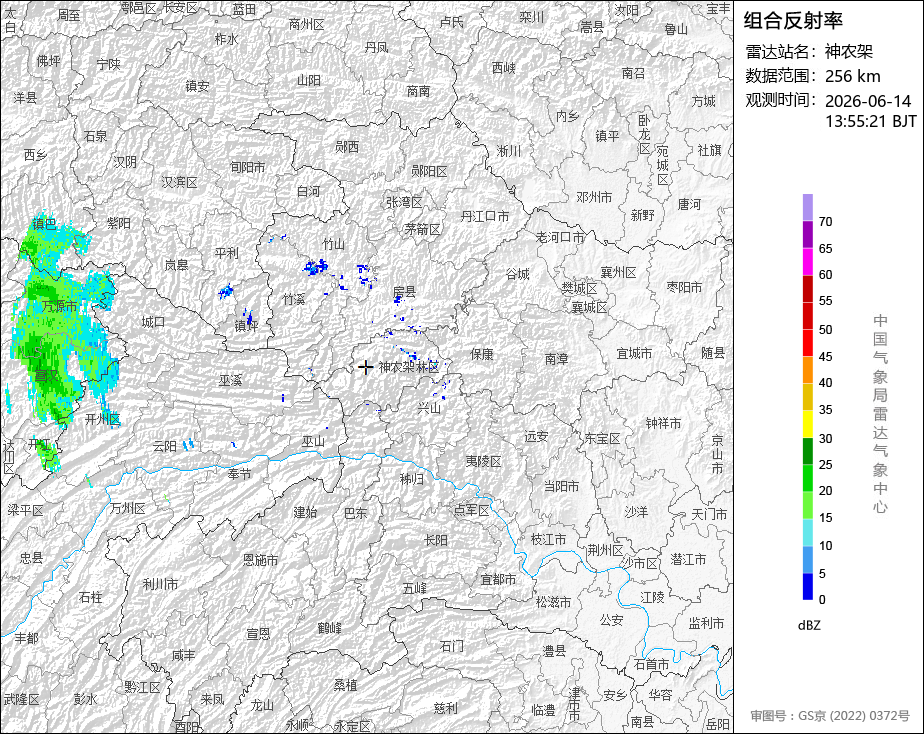Click the 保康 label on the map
Viewport: 924px width, 734px height.
[x=482, y=354]
